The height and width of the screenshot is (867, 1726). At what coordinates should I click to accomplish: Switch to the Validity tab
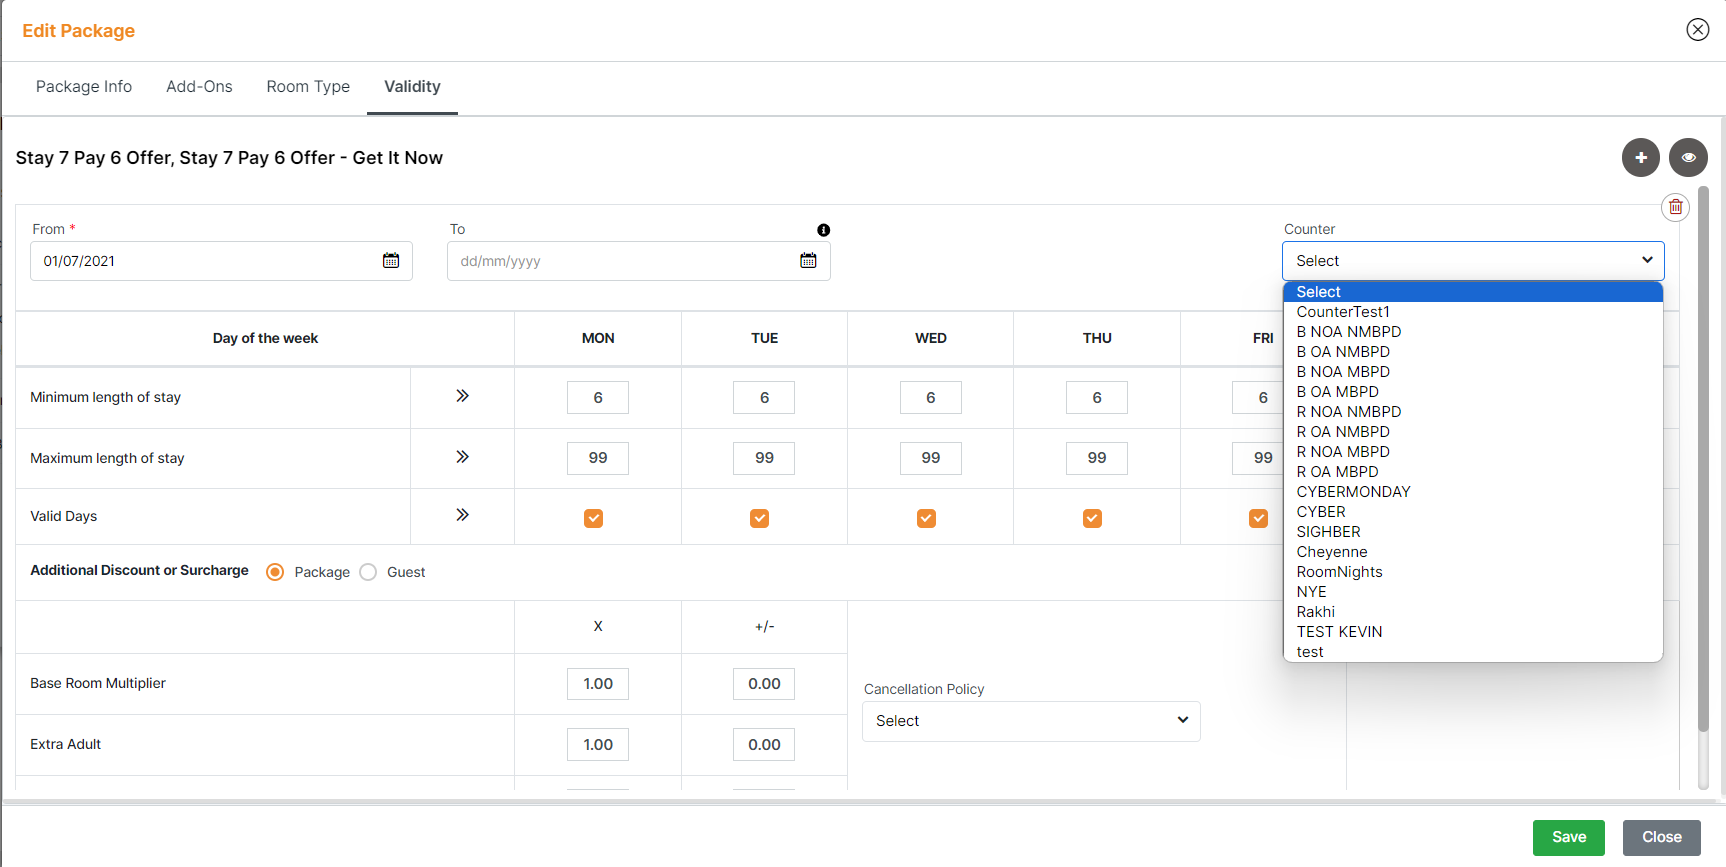coord(412,87)
